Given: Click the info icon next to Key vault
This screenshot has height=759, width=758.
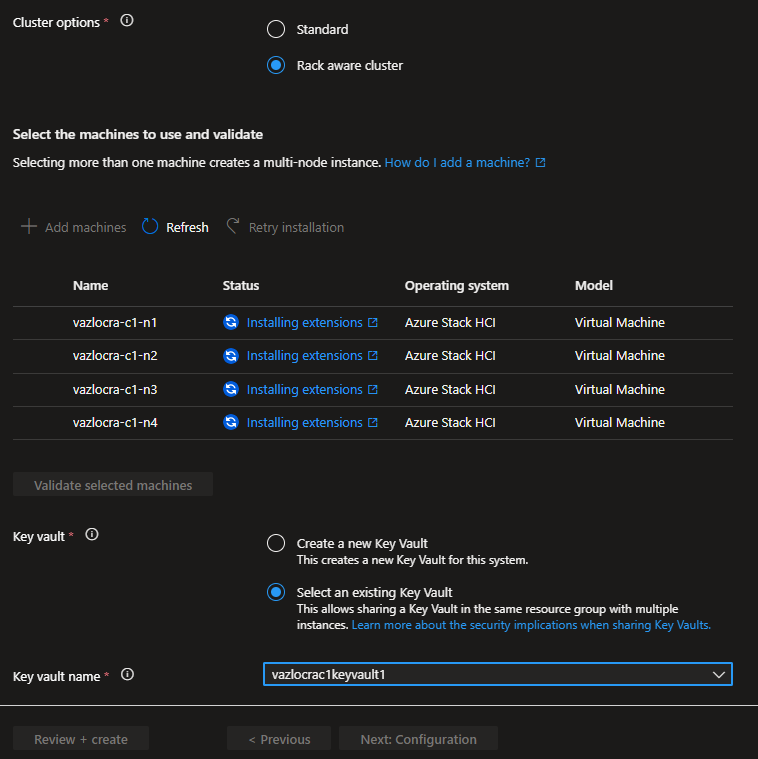Looking at the screenshot, I should coord(92,535).
